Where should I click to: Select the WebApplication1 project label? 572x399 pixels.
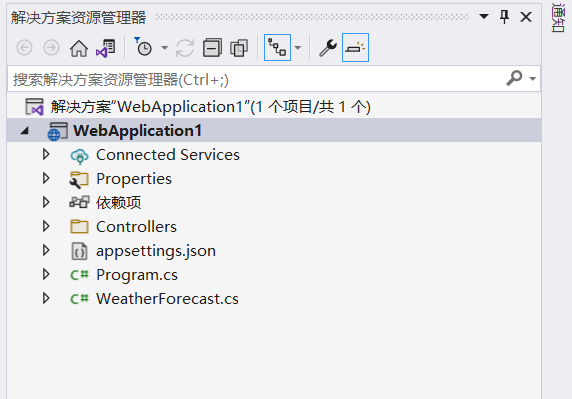pos(138,131)
